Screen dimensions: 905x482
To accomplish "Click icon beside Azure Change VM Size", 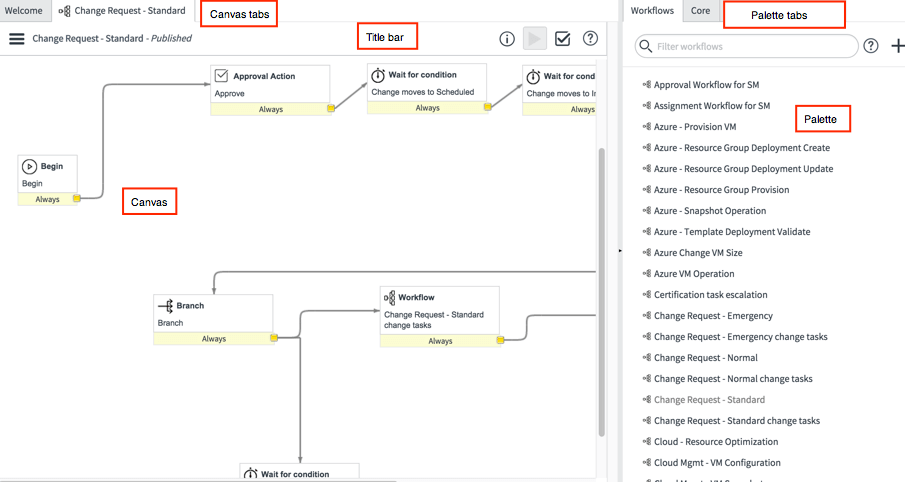I will pyautogui.click(x=647, y=252).
